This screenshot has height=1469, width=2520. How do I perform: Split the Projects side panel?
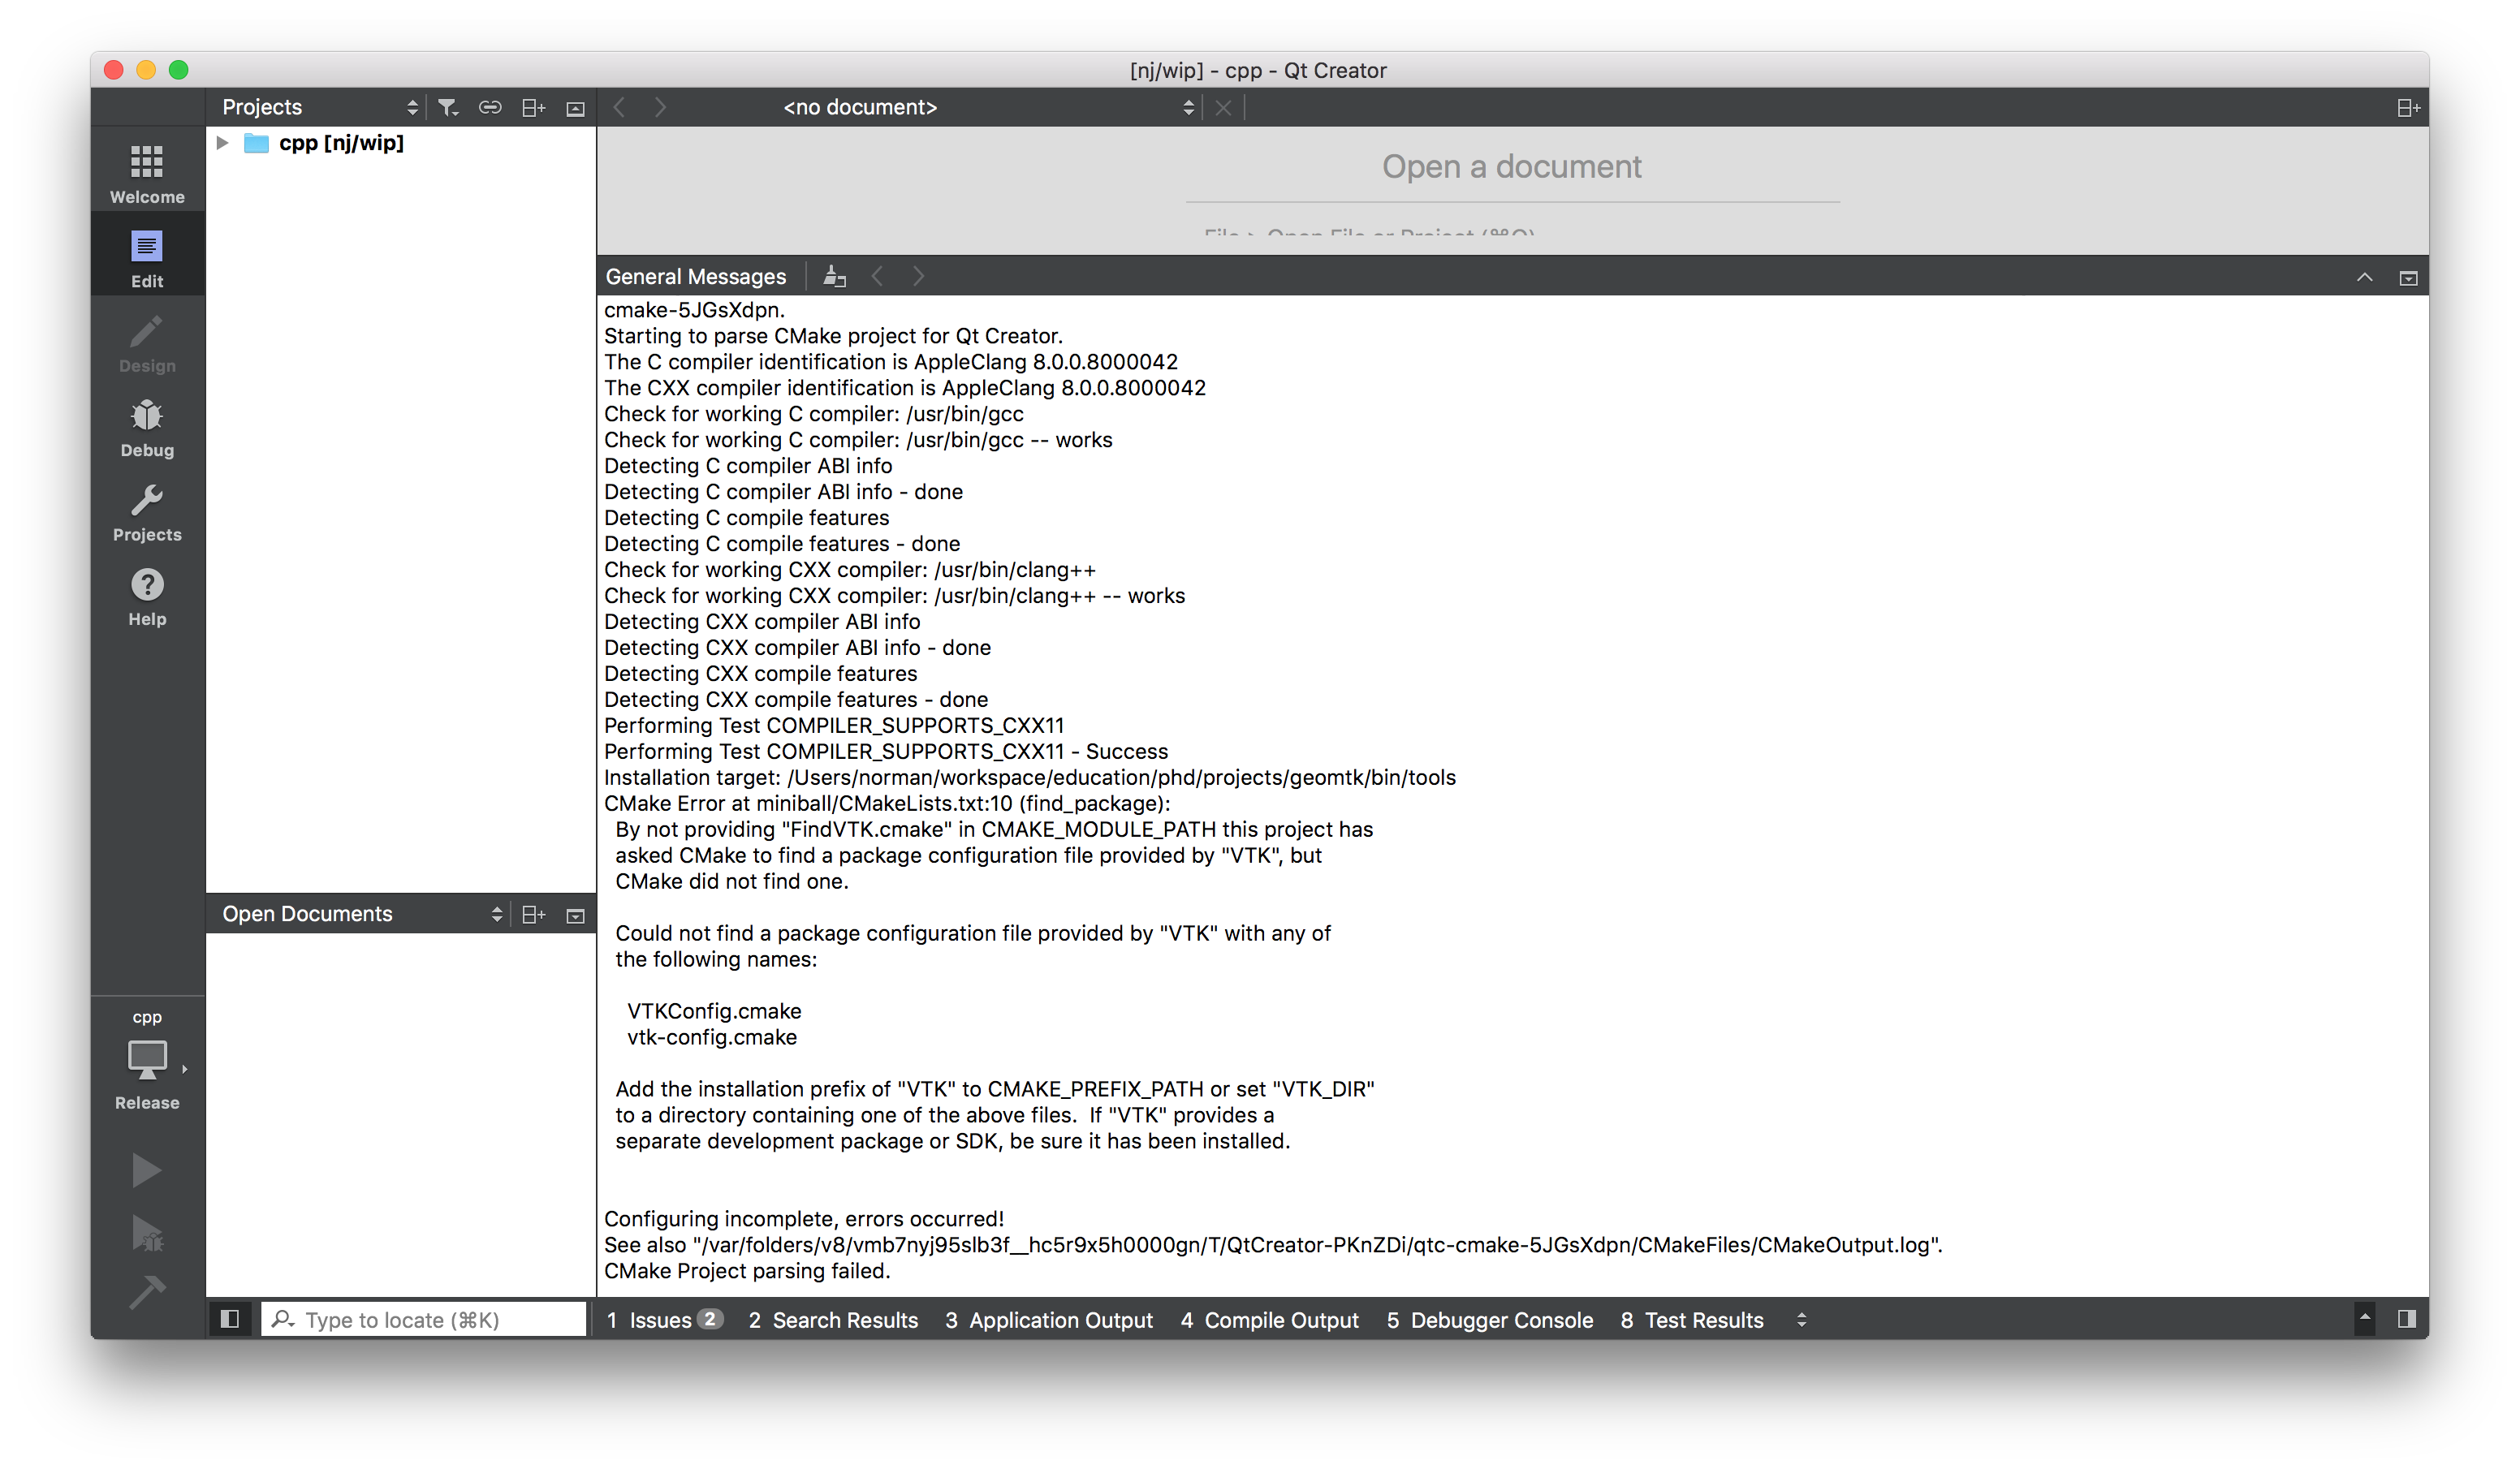click(x=533, y=107)
